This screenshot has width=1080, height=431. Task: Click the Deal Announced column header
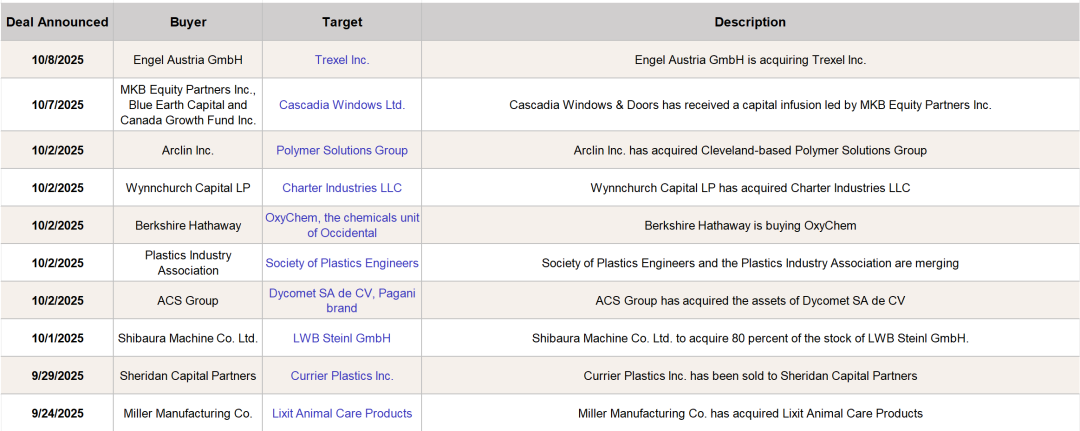coord(57,22)
